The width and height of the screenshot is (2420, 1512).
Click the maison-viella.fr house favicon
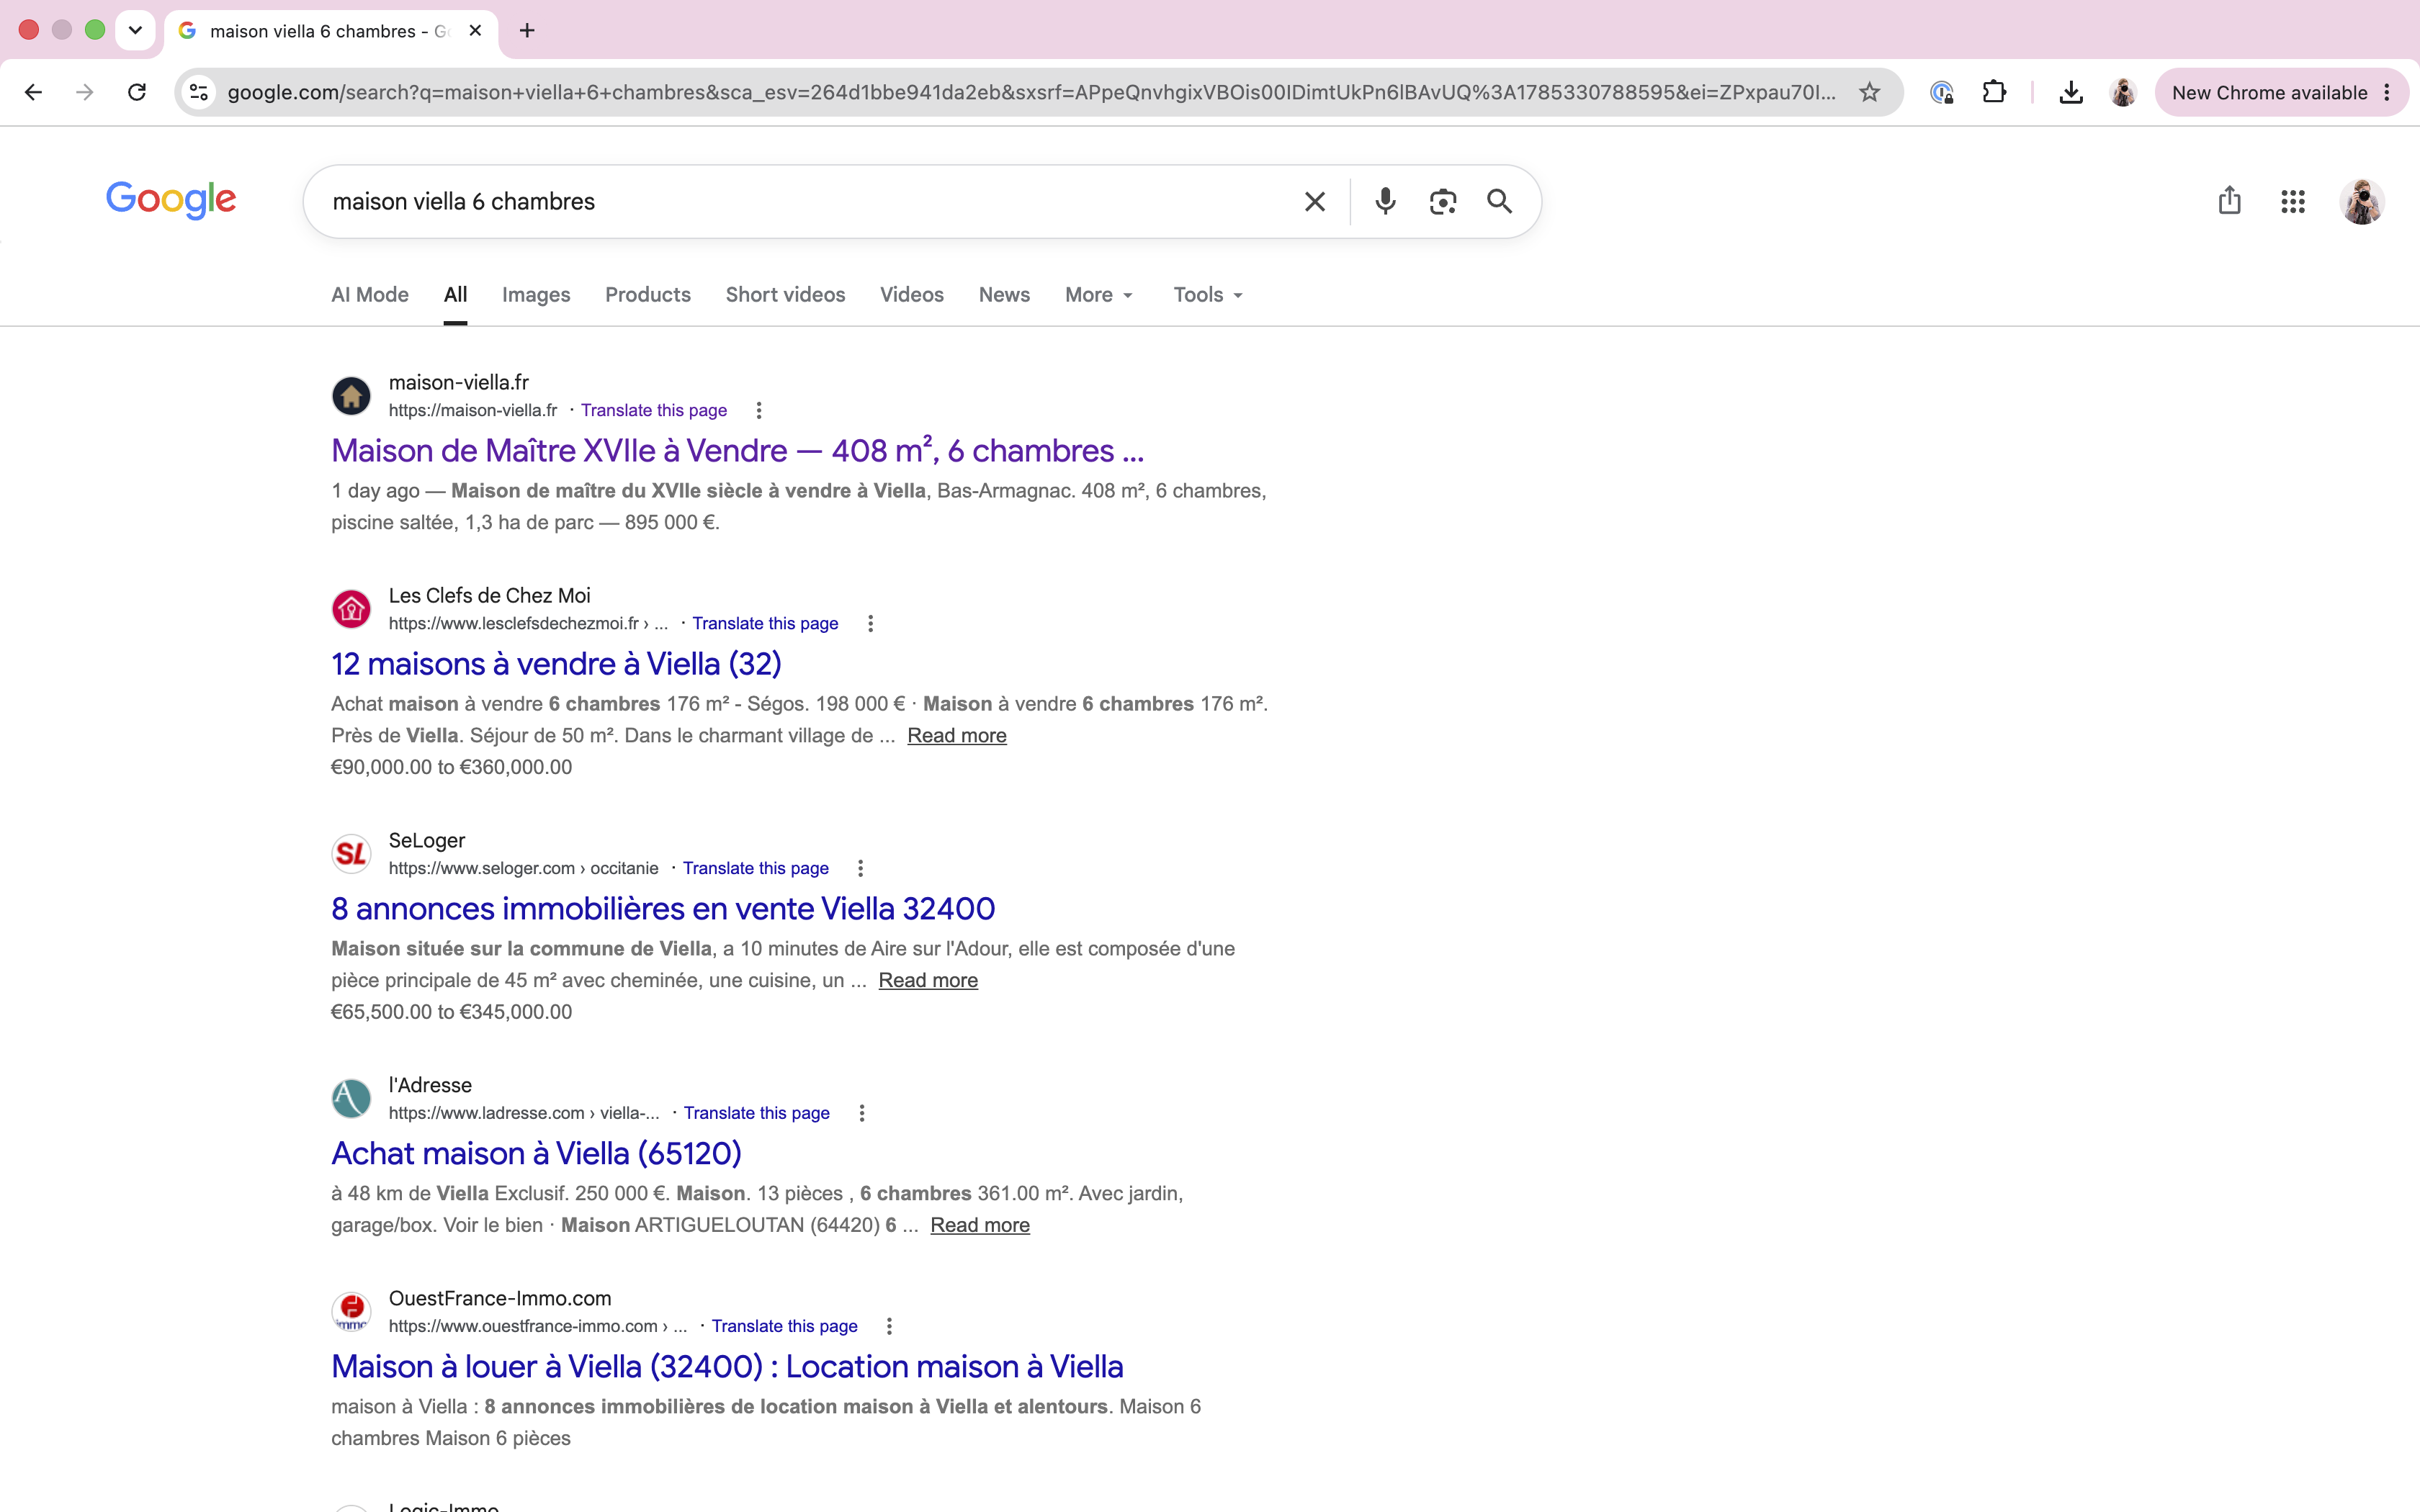click(351, 396)
